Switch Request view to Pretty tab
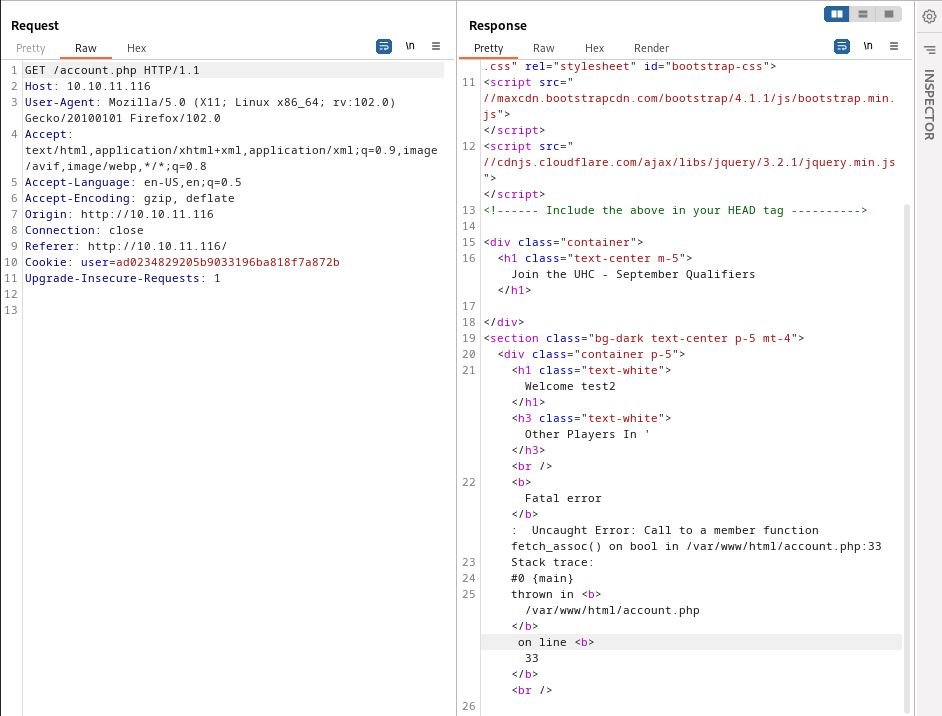The height and width of the screenshot is (716, 942). (x=31, y=48)
